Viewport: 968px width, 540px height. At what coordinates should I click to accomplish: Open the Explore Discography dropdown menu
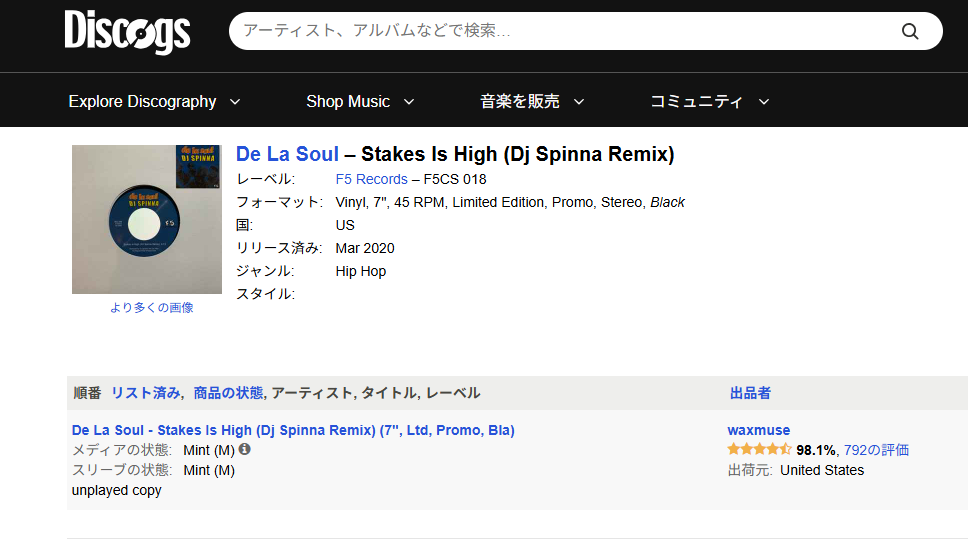pyautogui.click(x=154, y=101)
